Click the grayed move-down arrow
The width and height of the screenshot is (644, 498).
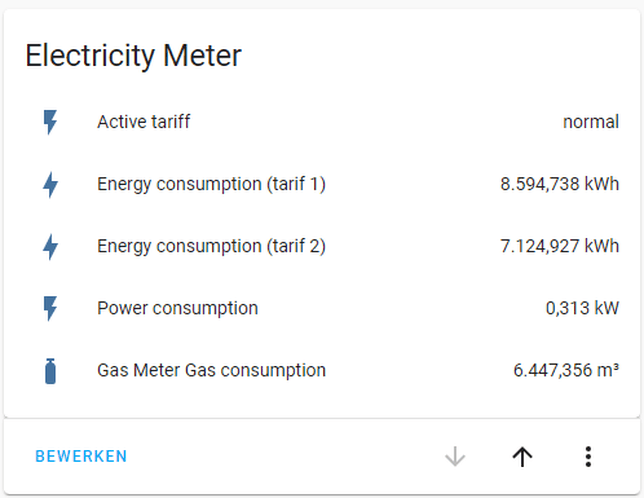click(455, 457)
